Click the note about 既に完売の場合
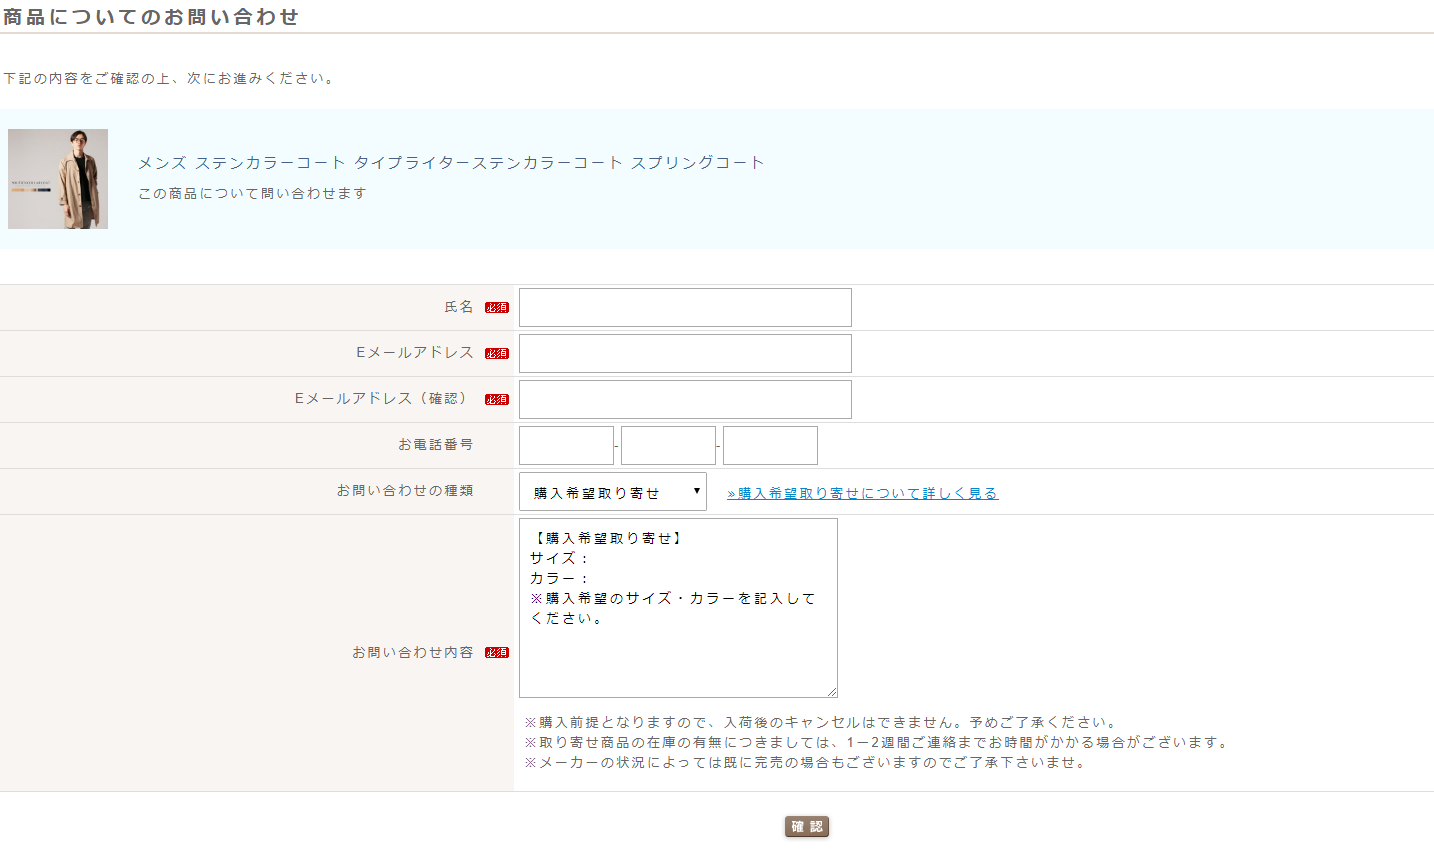This screenshot has width=1434, height=850. pyautogui.click(x=807, y=762)
